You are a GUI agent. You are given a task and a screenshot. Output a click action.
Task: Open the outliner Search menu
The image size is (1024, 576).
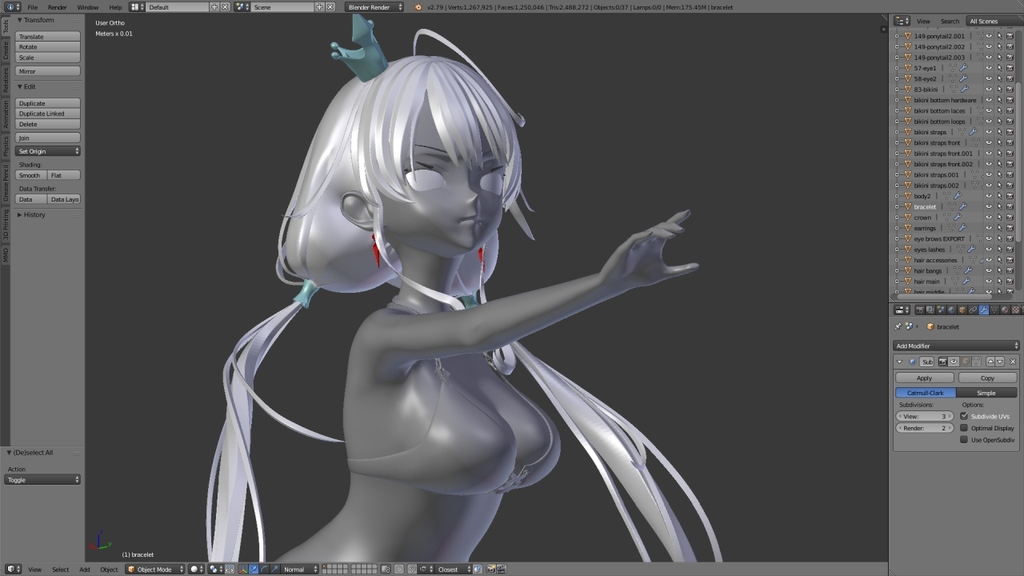click(x=950, y=21)
